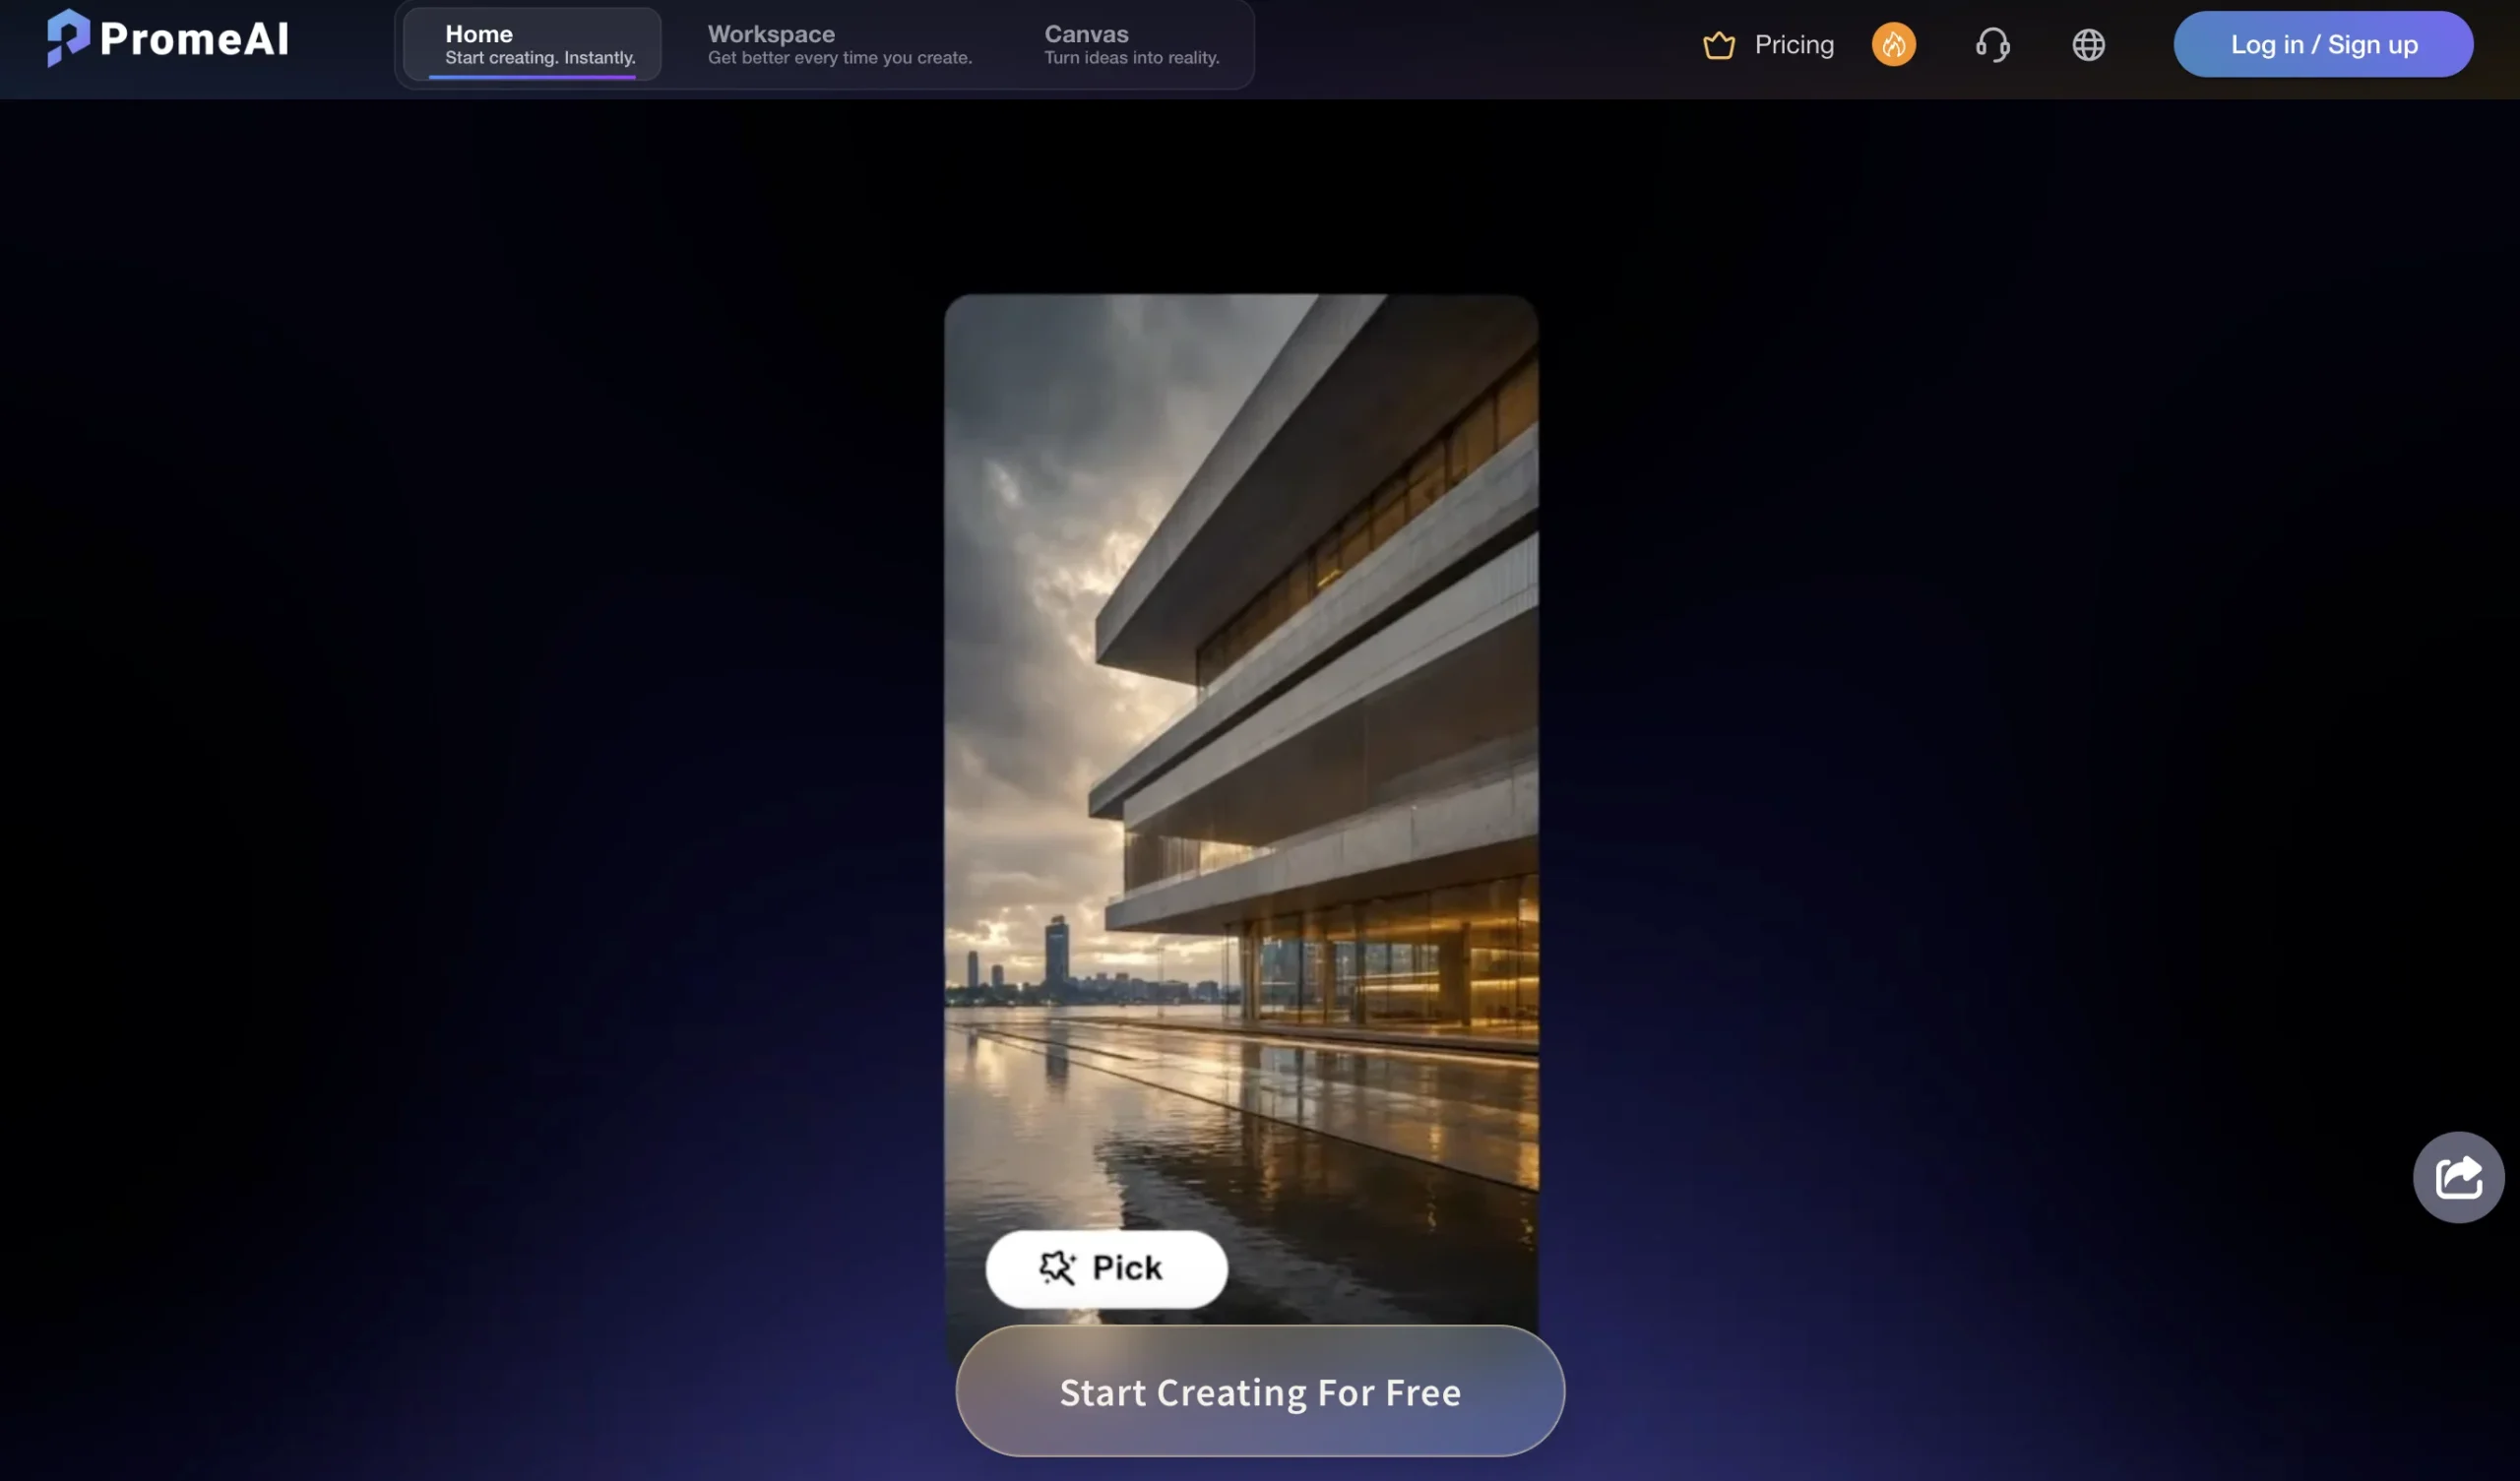Click the floating share icon
Viewport: 2520px width, 1481px height.
tap(2458, 1177)
